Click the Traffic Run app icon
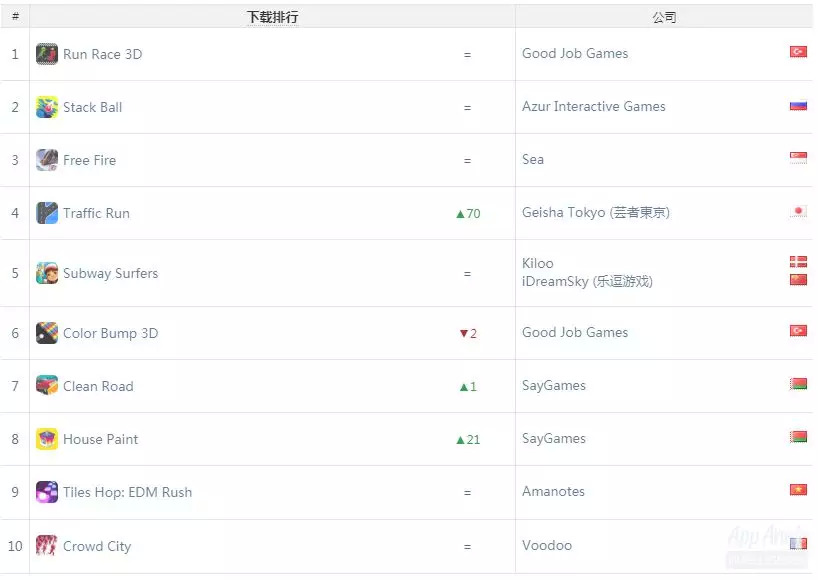Screen dimensions: 818x580 [46, 213]
